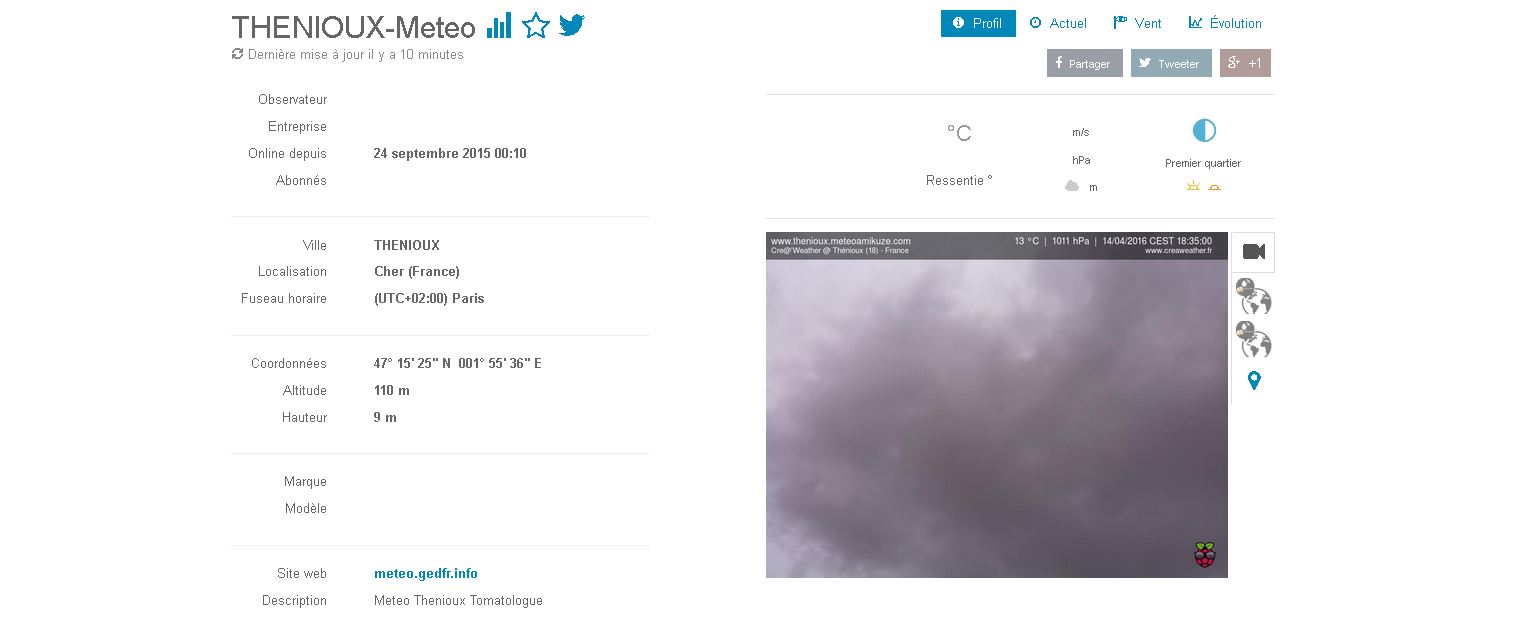Click the second globe satellite icon
This screenshot has height=644, width=1515.
point(1253,340)
